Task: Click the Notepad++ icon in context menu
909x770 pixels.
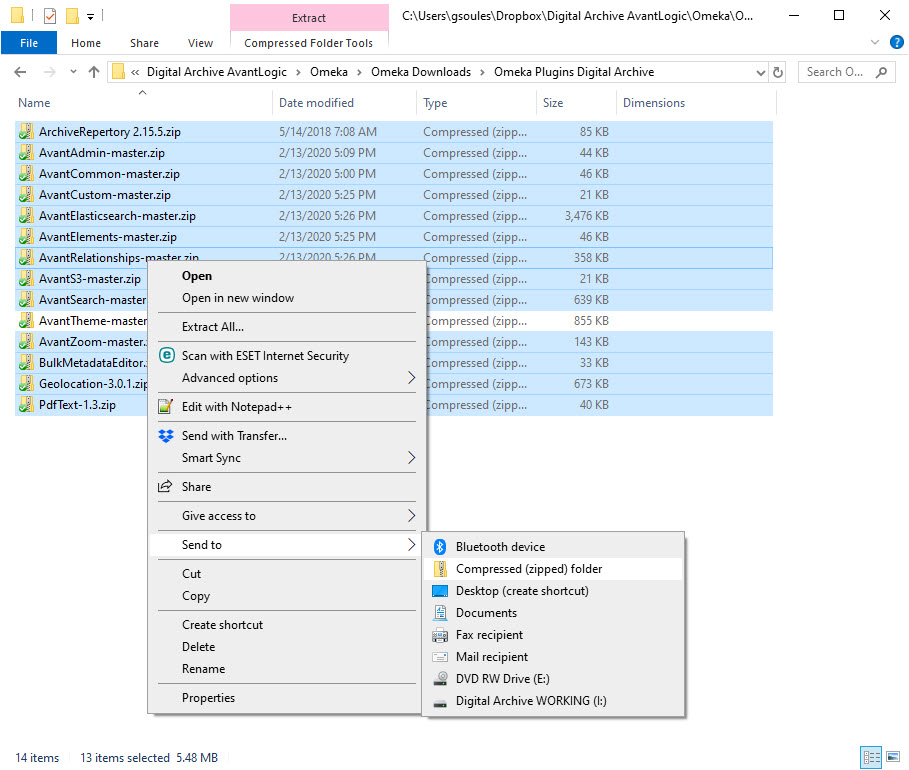Action: click(166, 406)
